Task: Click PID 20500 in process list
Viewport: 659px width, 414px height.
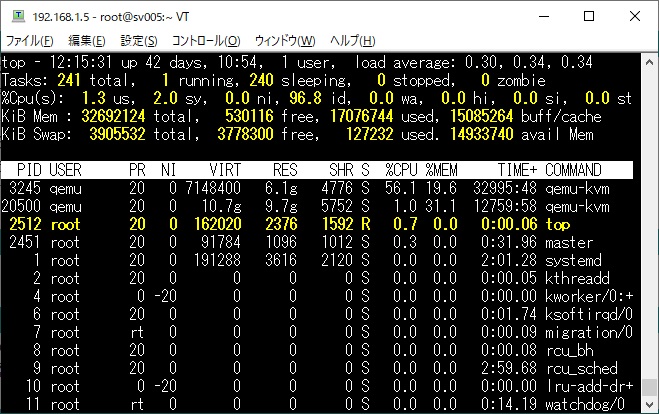Action: click(21, 206)
